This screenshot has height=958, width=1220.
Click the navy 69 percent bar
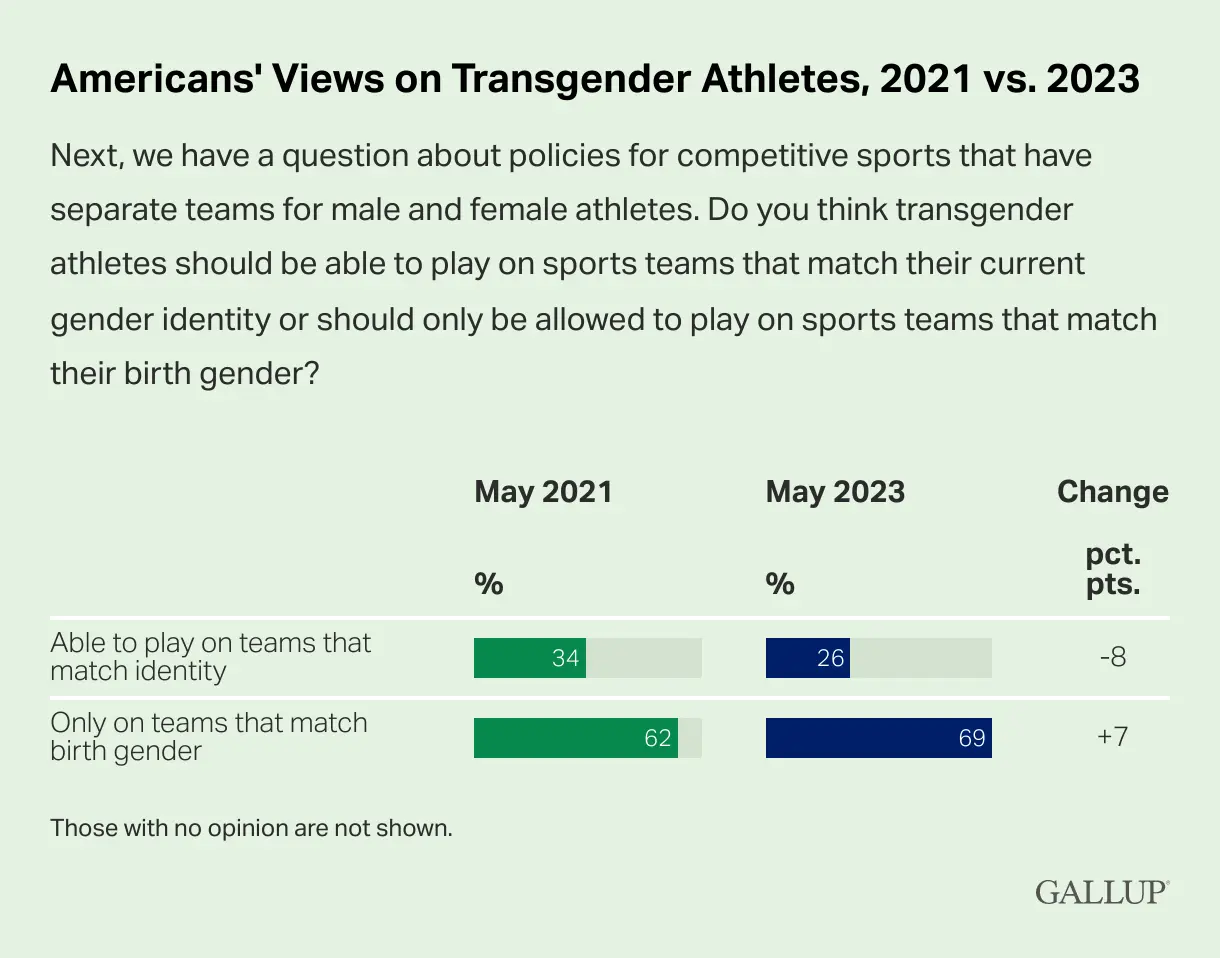click(x=879, y=738)
